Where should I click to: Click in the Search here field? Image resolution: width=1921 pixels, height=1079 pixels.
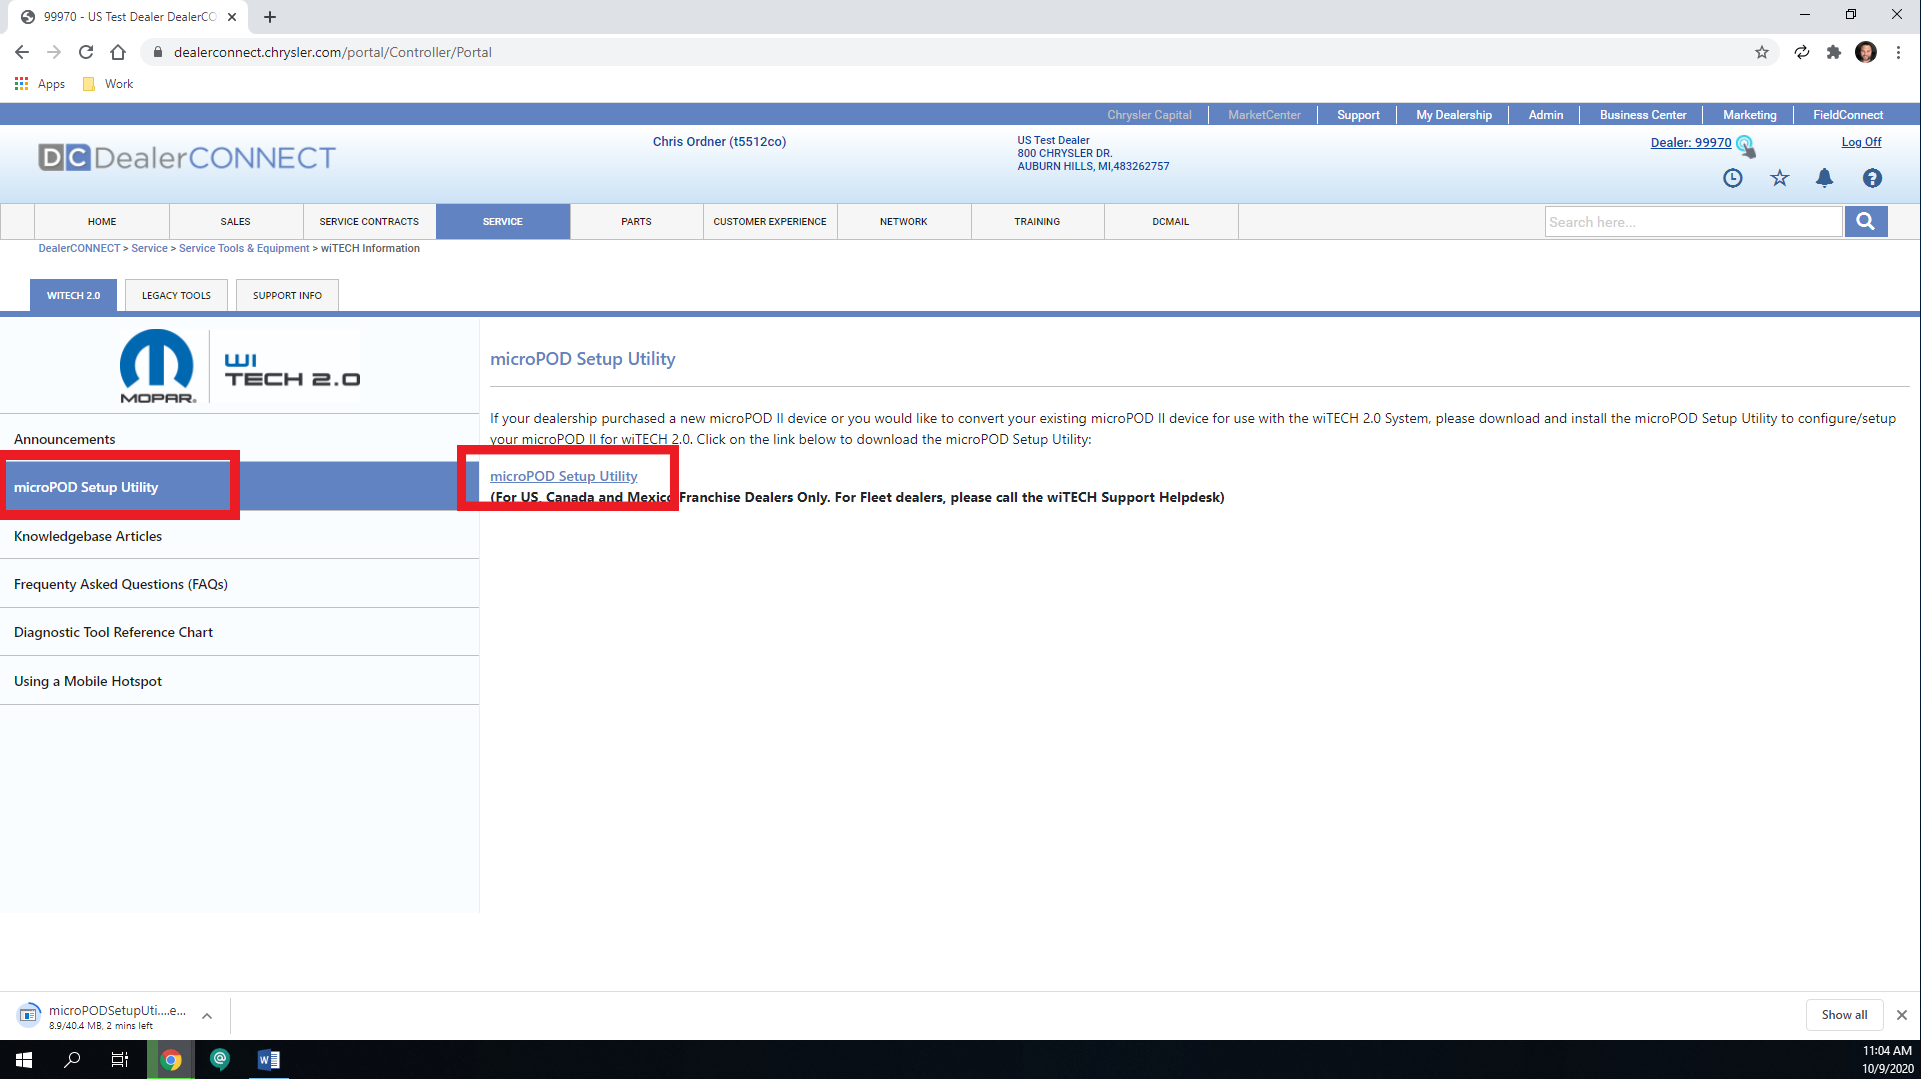(1693, 222)
